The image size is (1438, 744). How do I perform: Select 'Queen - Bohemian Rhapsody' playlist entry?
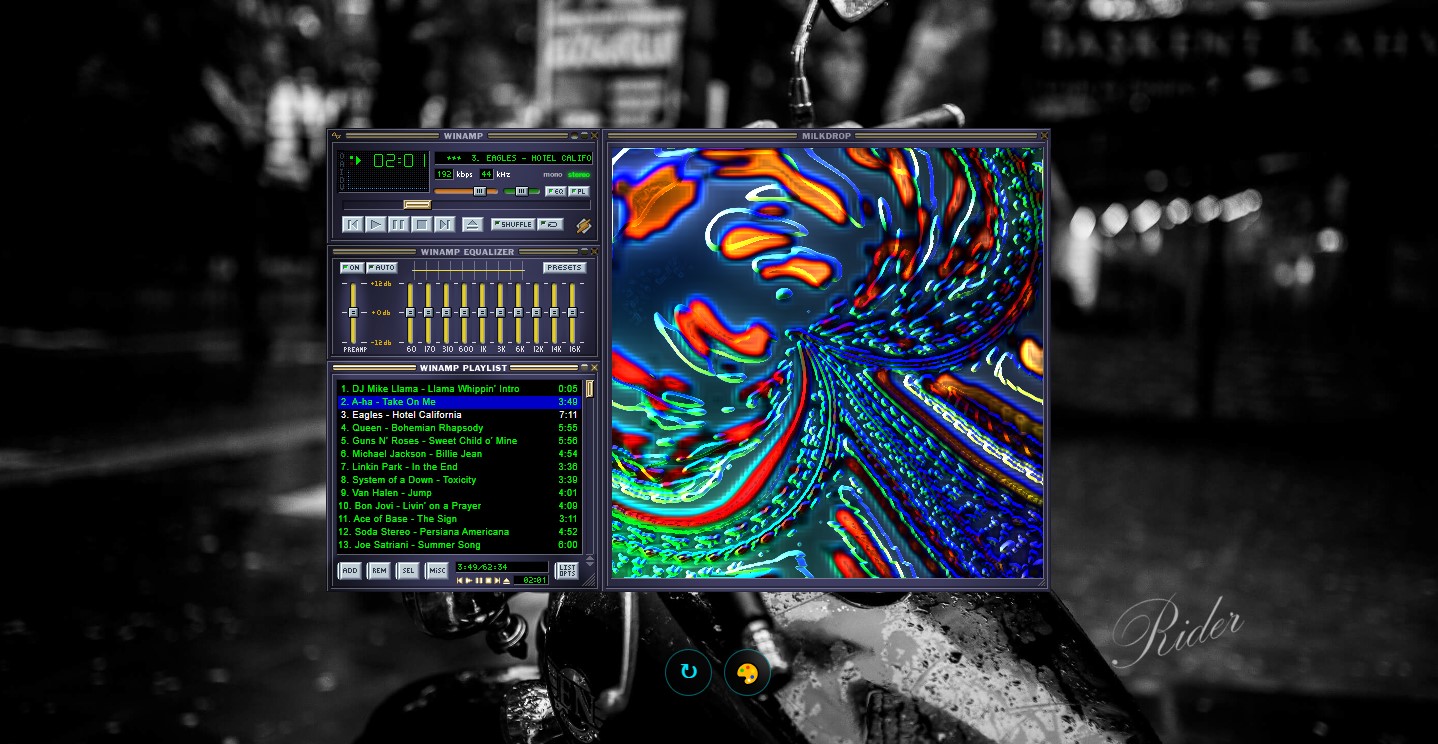click(x=459, y=428)
